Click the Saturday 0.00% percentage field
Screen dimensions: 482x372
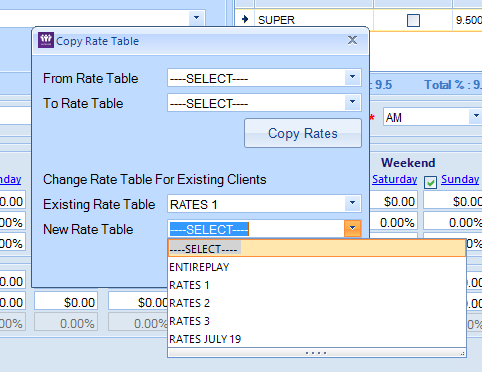[394, 222]
